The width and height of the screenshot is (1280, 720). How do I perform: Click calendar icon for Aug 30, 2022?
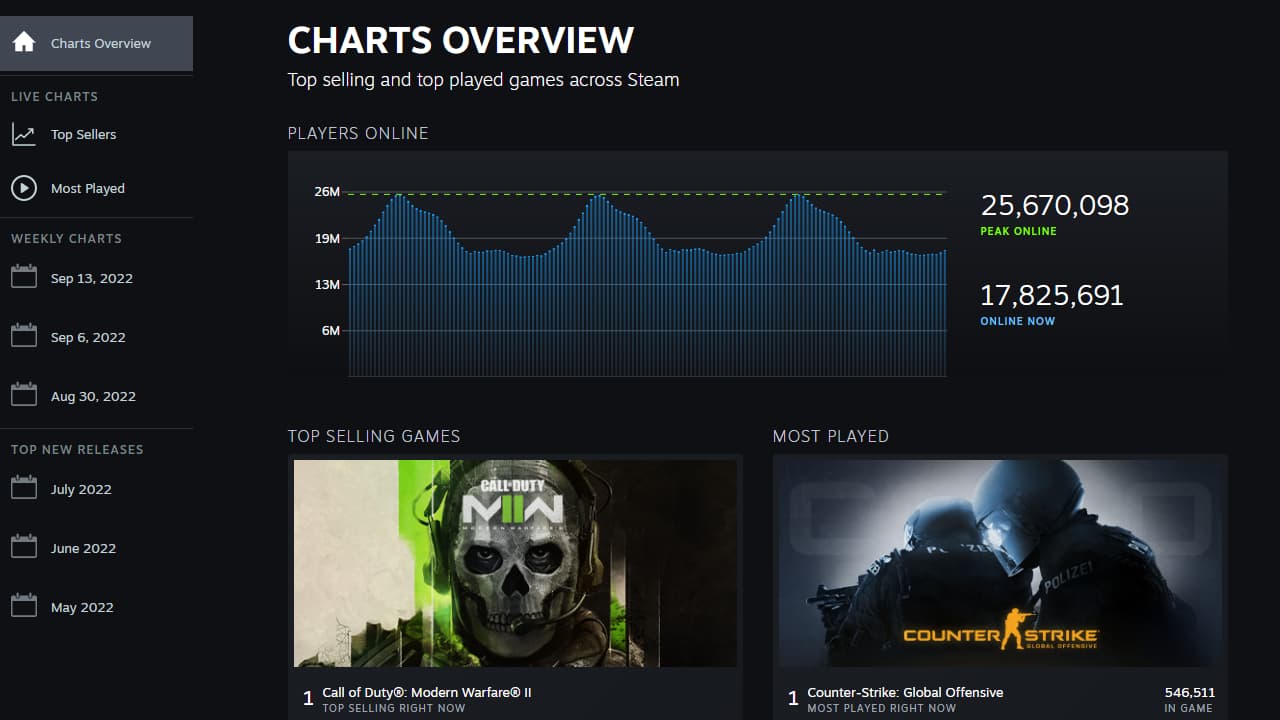(24, 395)
